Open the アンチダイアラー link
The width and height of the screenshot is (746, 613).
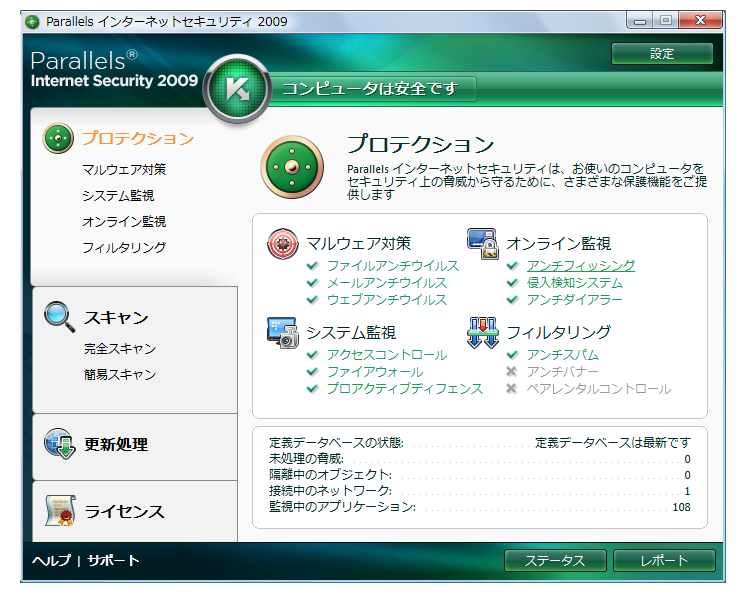pos(574,300)
